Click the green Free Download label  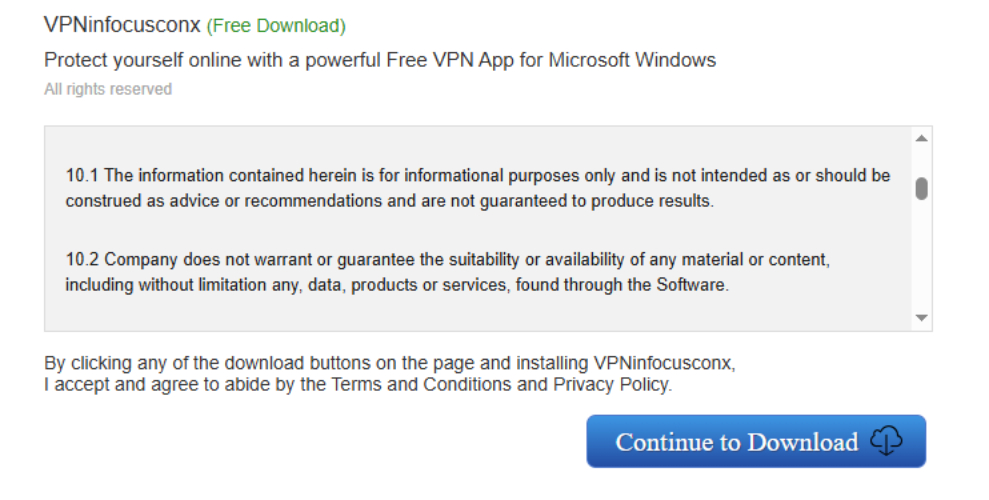point(276,26)
